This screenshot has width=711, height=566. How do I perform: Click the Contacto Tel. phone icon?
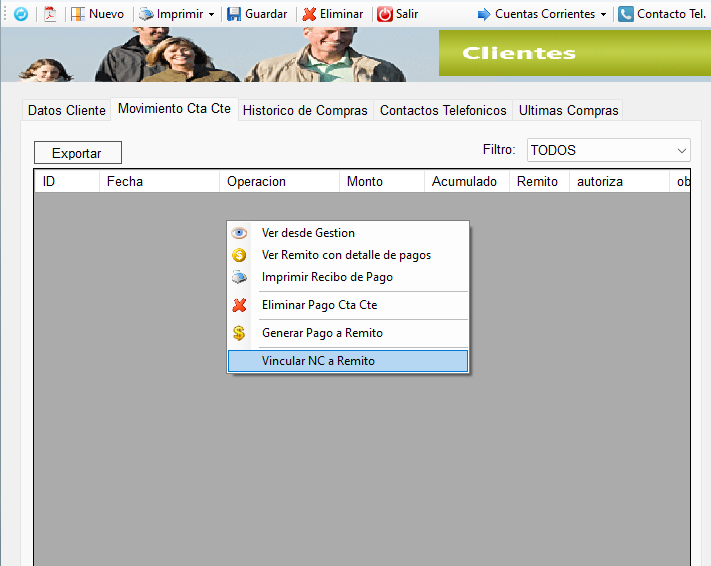click(x=626, y=14)
